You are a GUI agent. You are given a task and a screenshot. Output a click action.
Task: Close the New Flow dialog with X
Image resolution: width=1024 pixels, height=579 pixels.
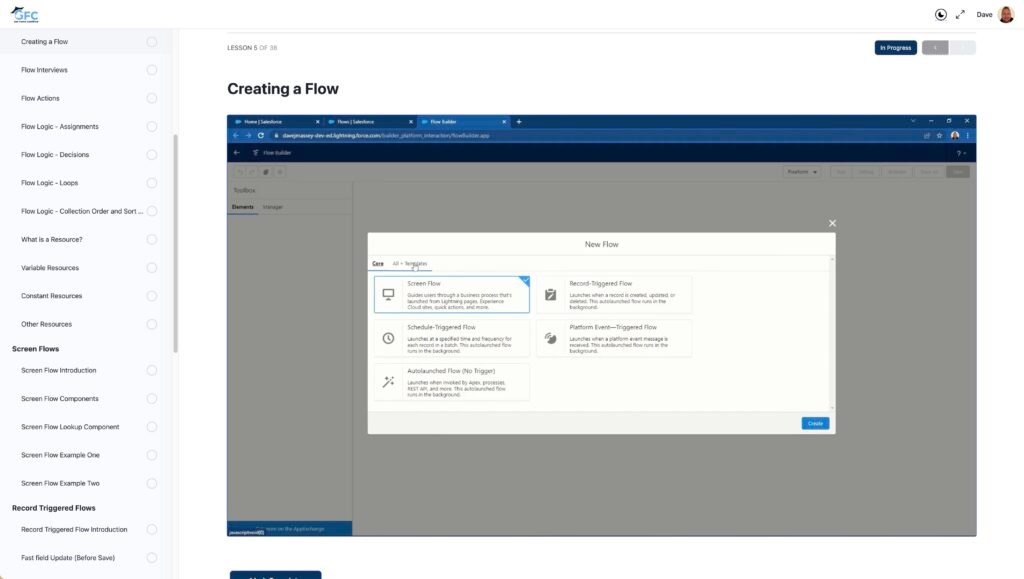click(x=832, y=223)
